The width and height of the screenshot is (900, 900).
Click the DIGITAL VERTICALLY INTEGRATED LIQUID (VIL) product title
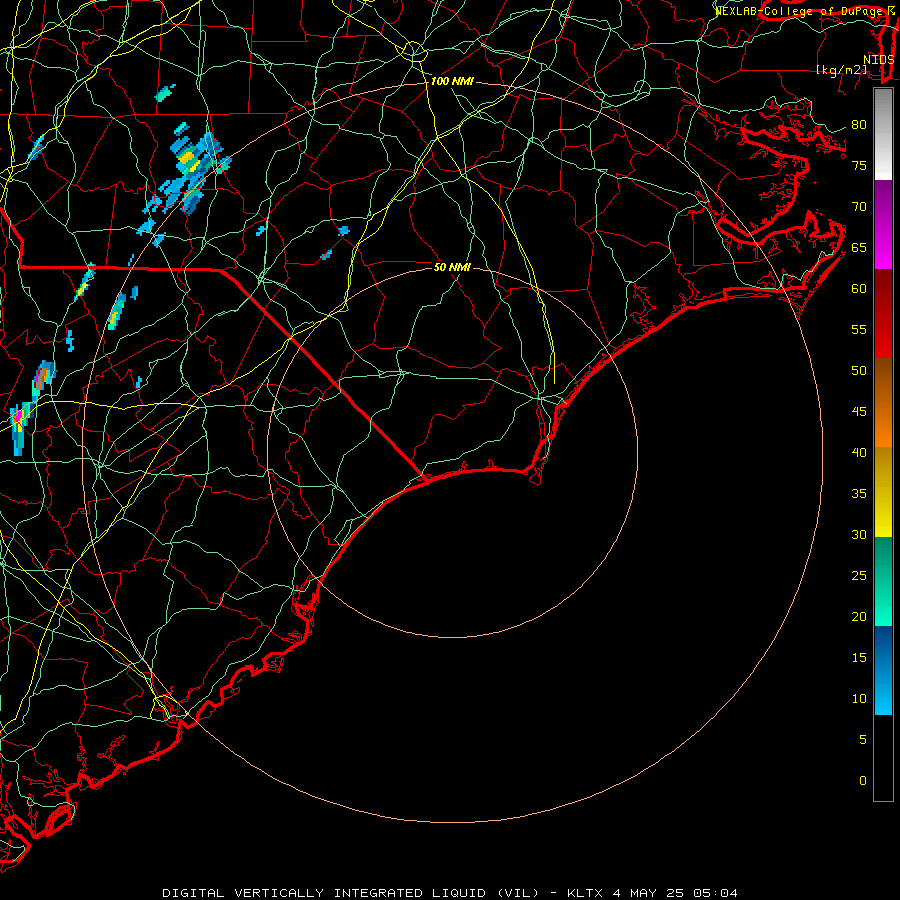(351, 893)
